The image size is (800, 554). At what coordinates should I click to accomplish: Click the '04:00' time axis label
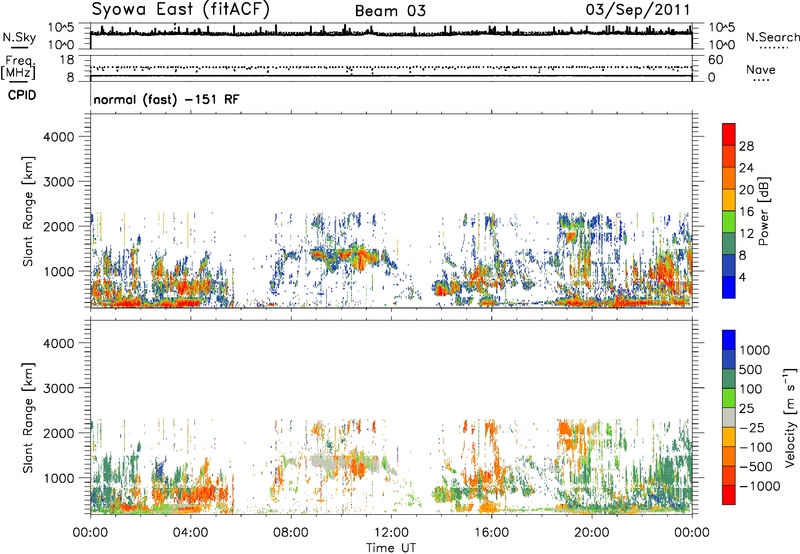pyautogui.click(x=190, y=533)
